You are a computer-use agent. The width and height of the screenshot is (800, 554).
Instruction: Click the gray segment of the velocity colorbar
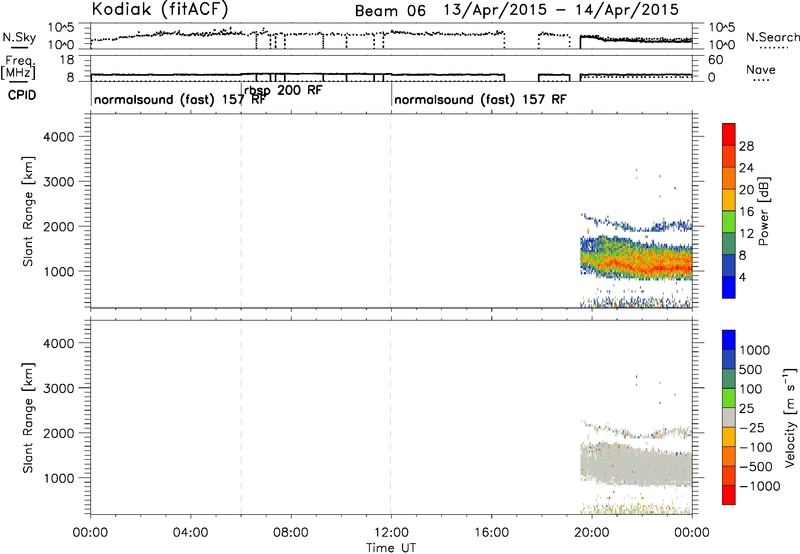click(x=729, y=417)
